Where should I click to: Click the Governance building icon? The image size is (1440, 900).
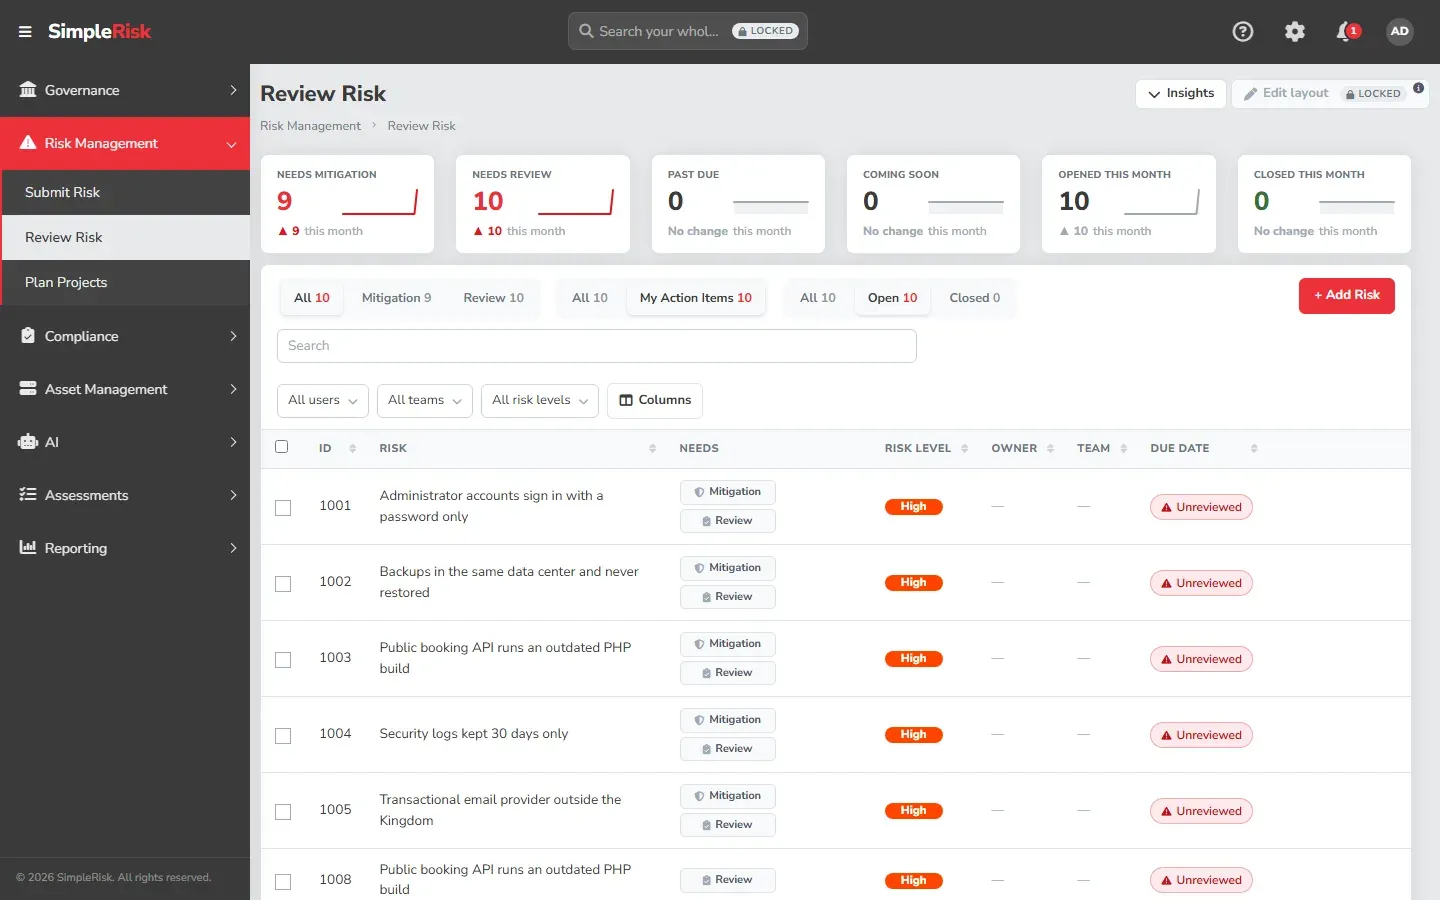point(28,90)
